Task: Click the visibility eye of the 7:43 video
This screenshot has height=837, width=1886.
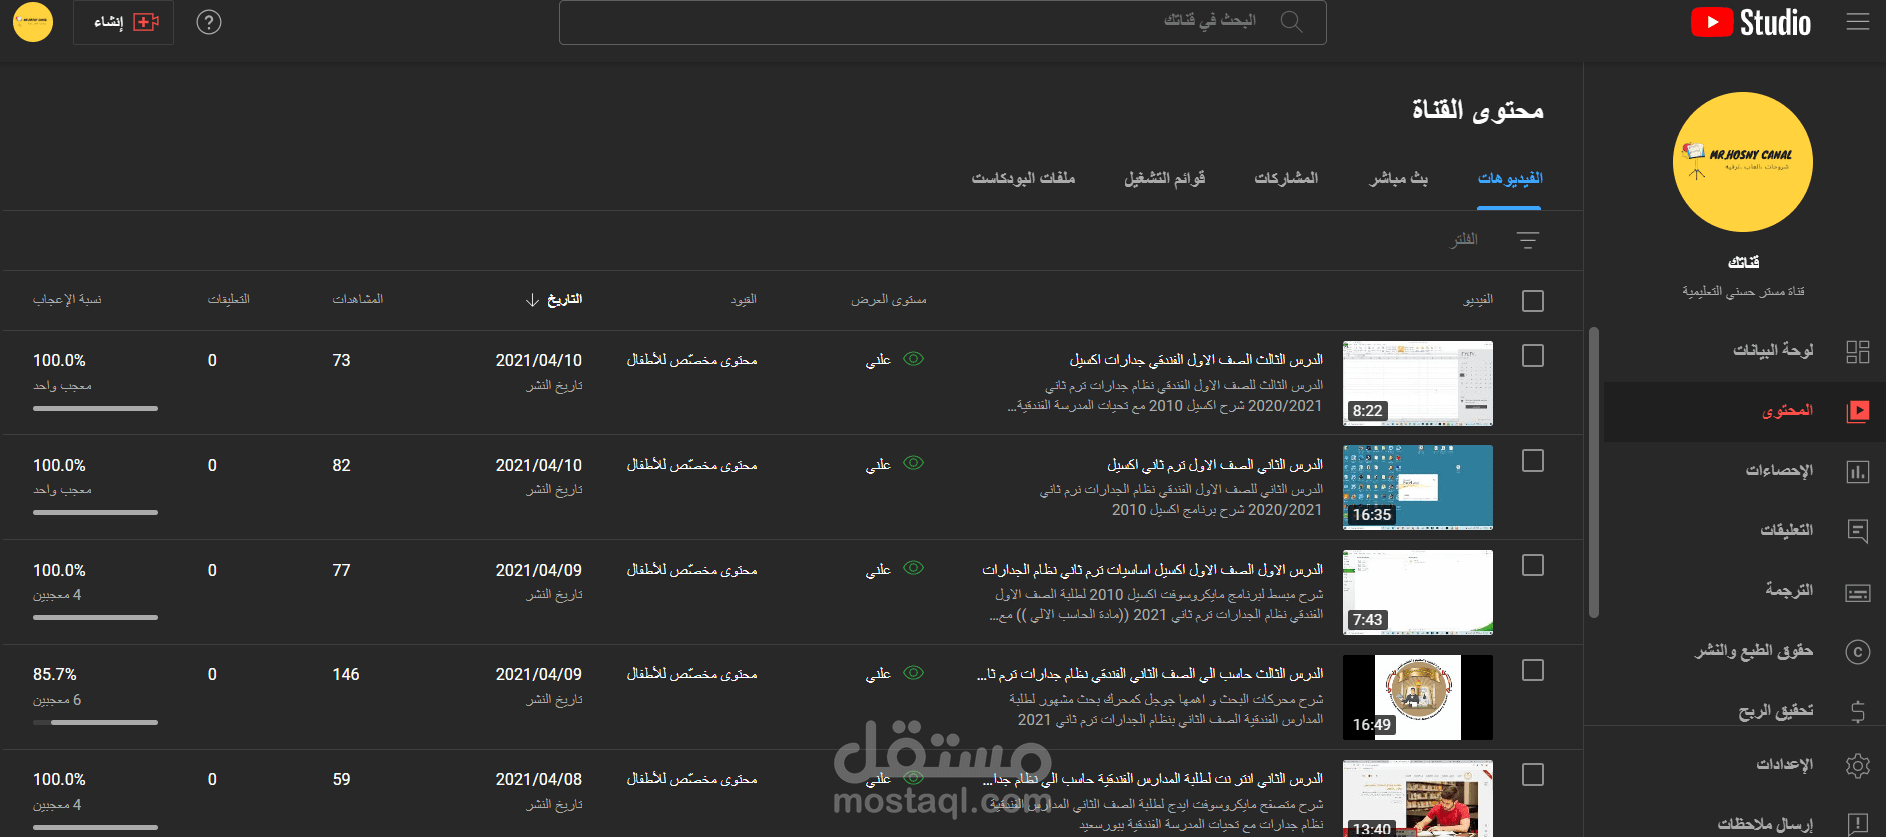Action: tap(913, 568)
